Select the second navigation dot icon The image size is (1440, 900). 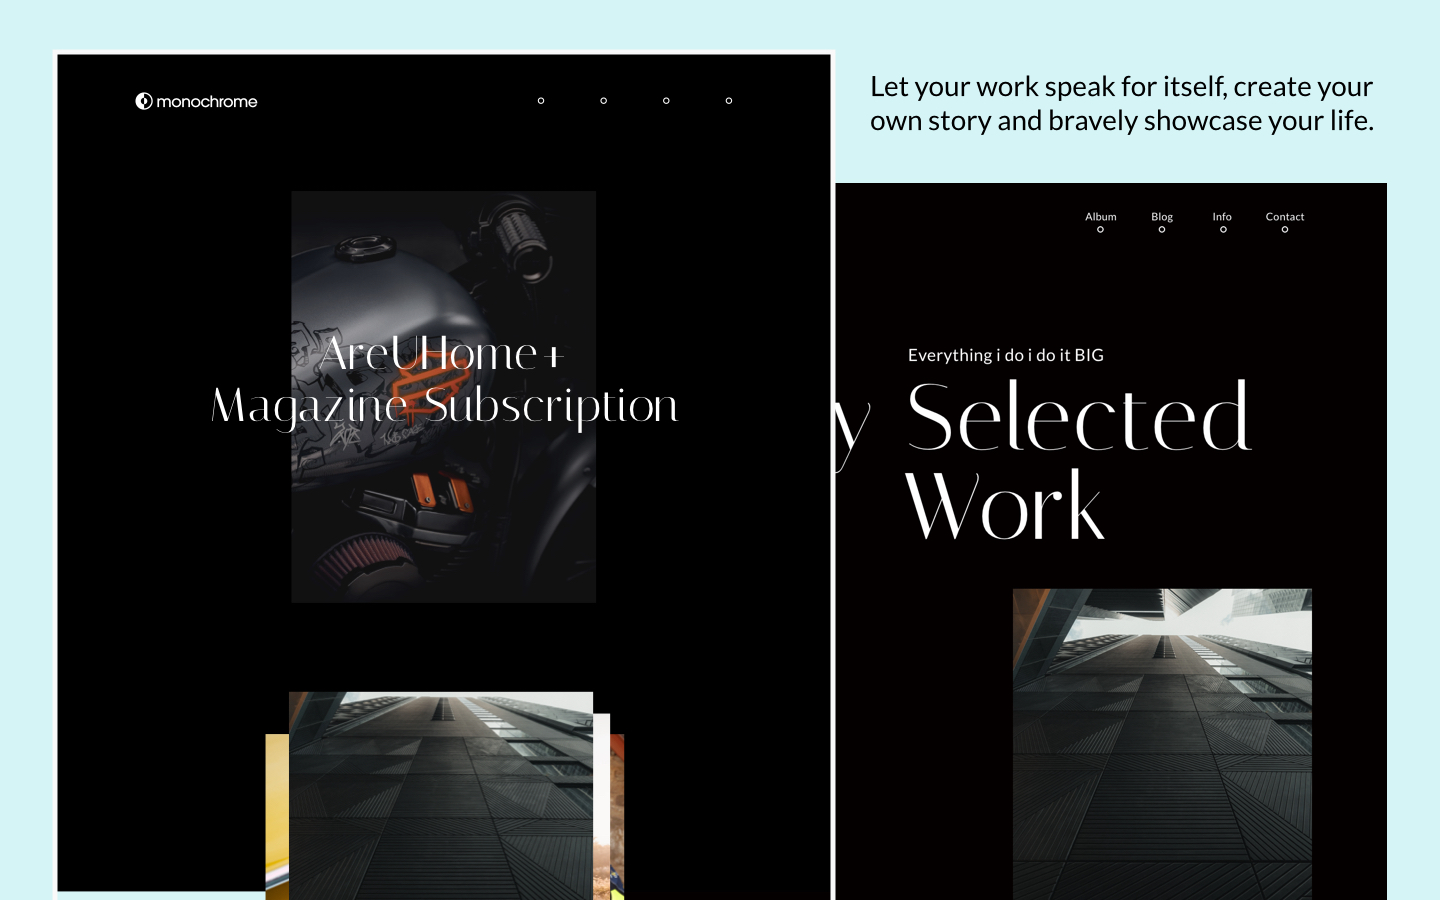[604, 101]
